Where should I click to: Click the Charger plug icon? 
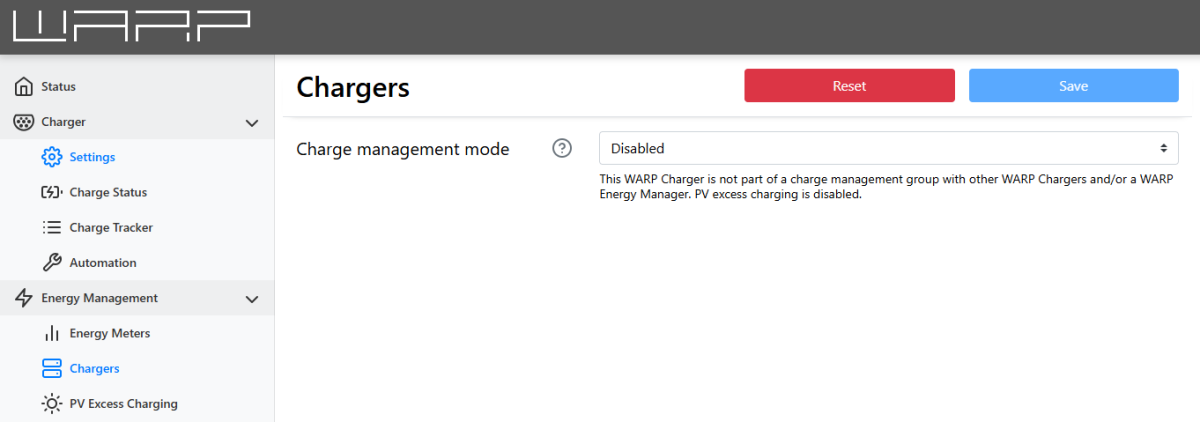coord(24,122)
